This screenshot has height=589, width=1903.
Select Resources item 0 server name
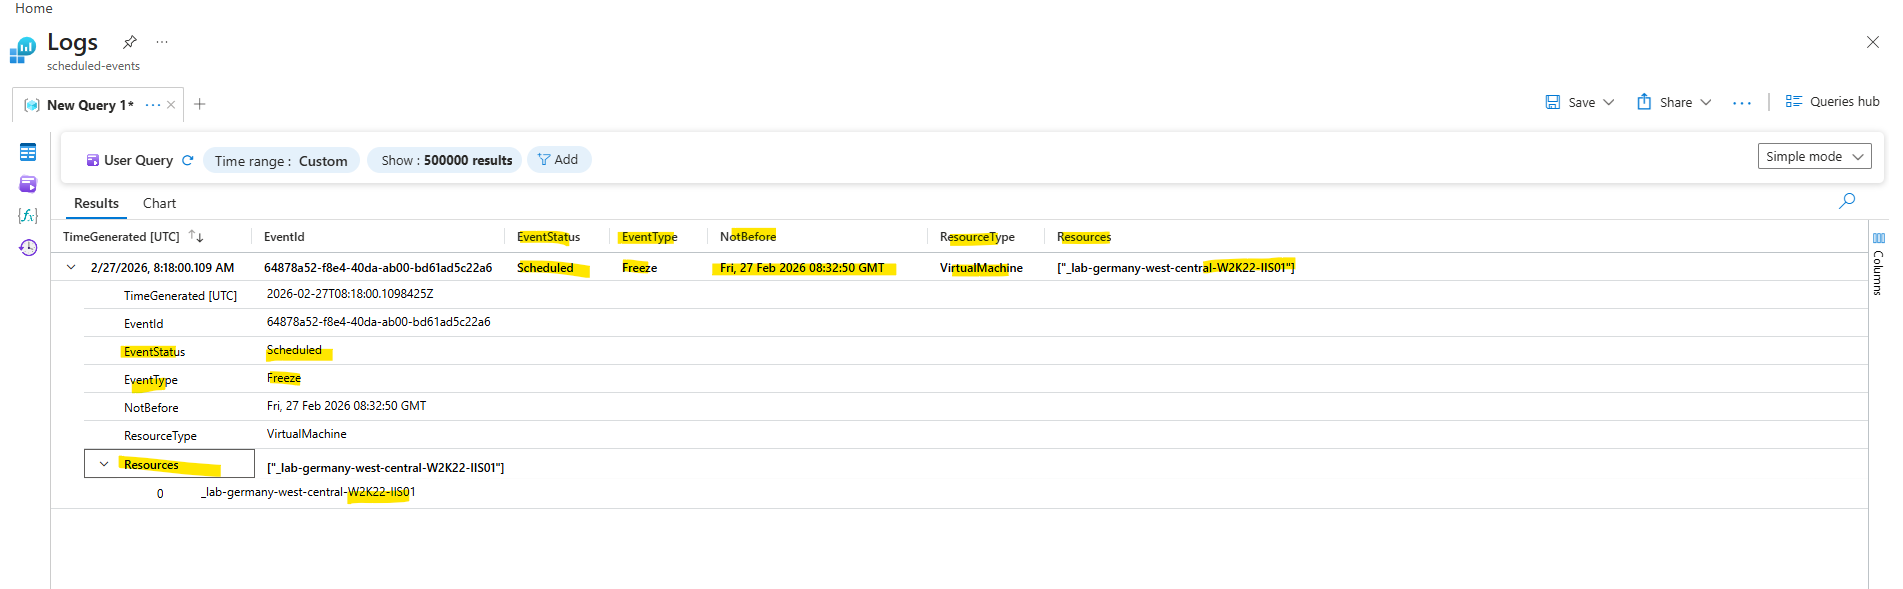click(x=308, y=492)
